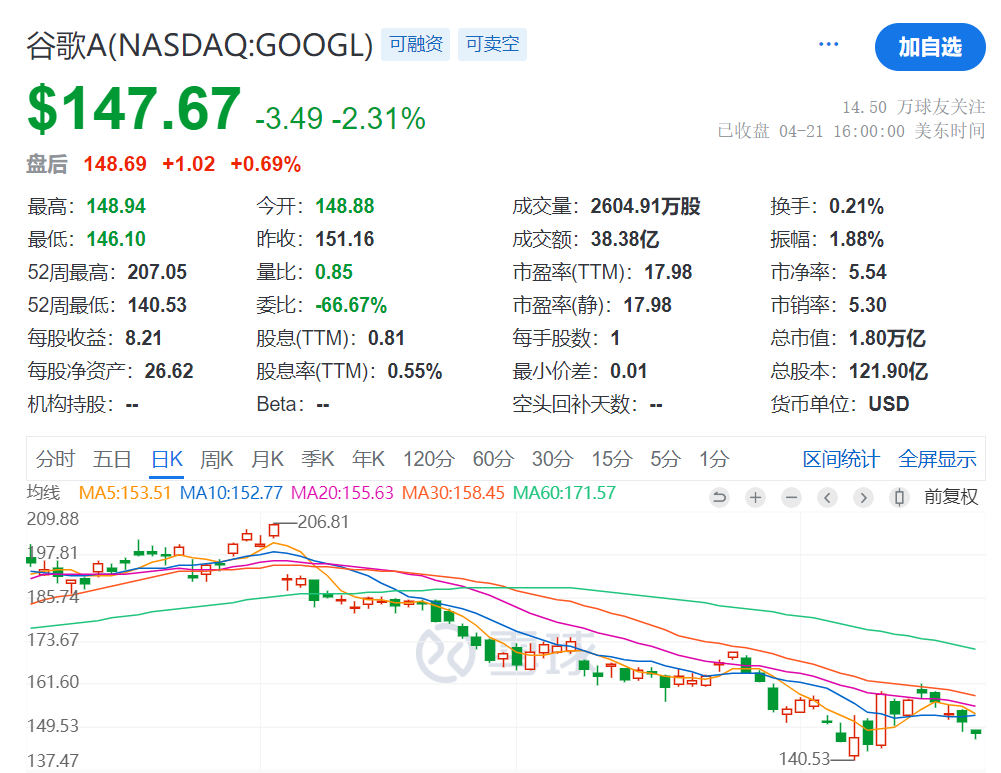Viewport: 1001px width, 773px height.
Task: Switch to 五日 chart tab
Action: click(x=112, y=459)
